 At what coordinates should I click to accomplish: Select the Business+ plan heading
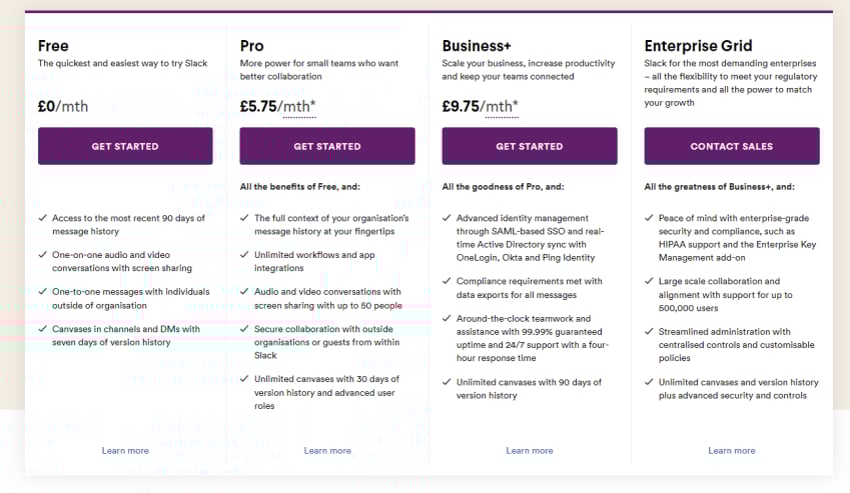pos(476,46)
